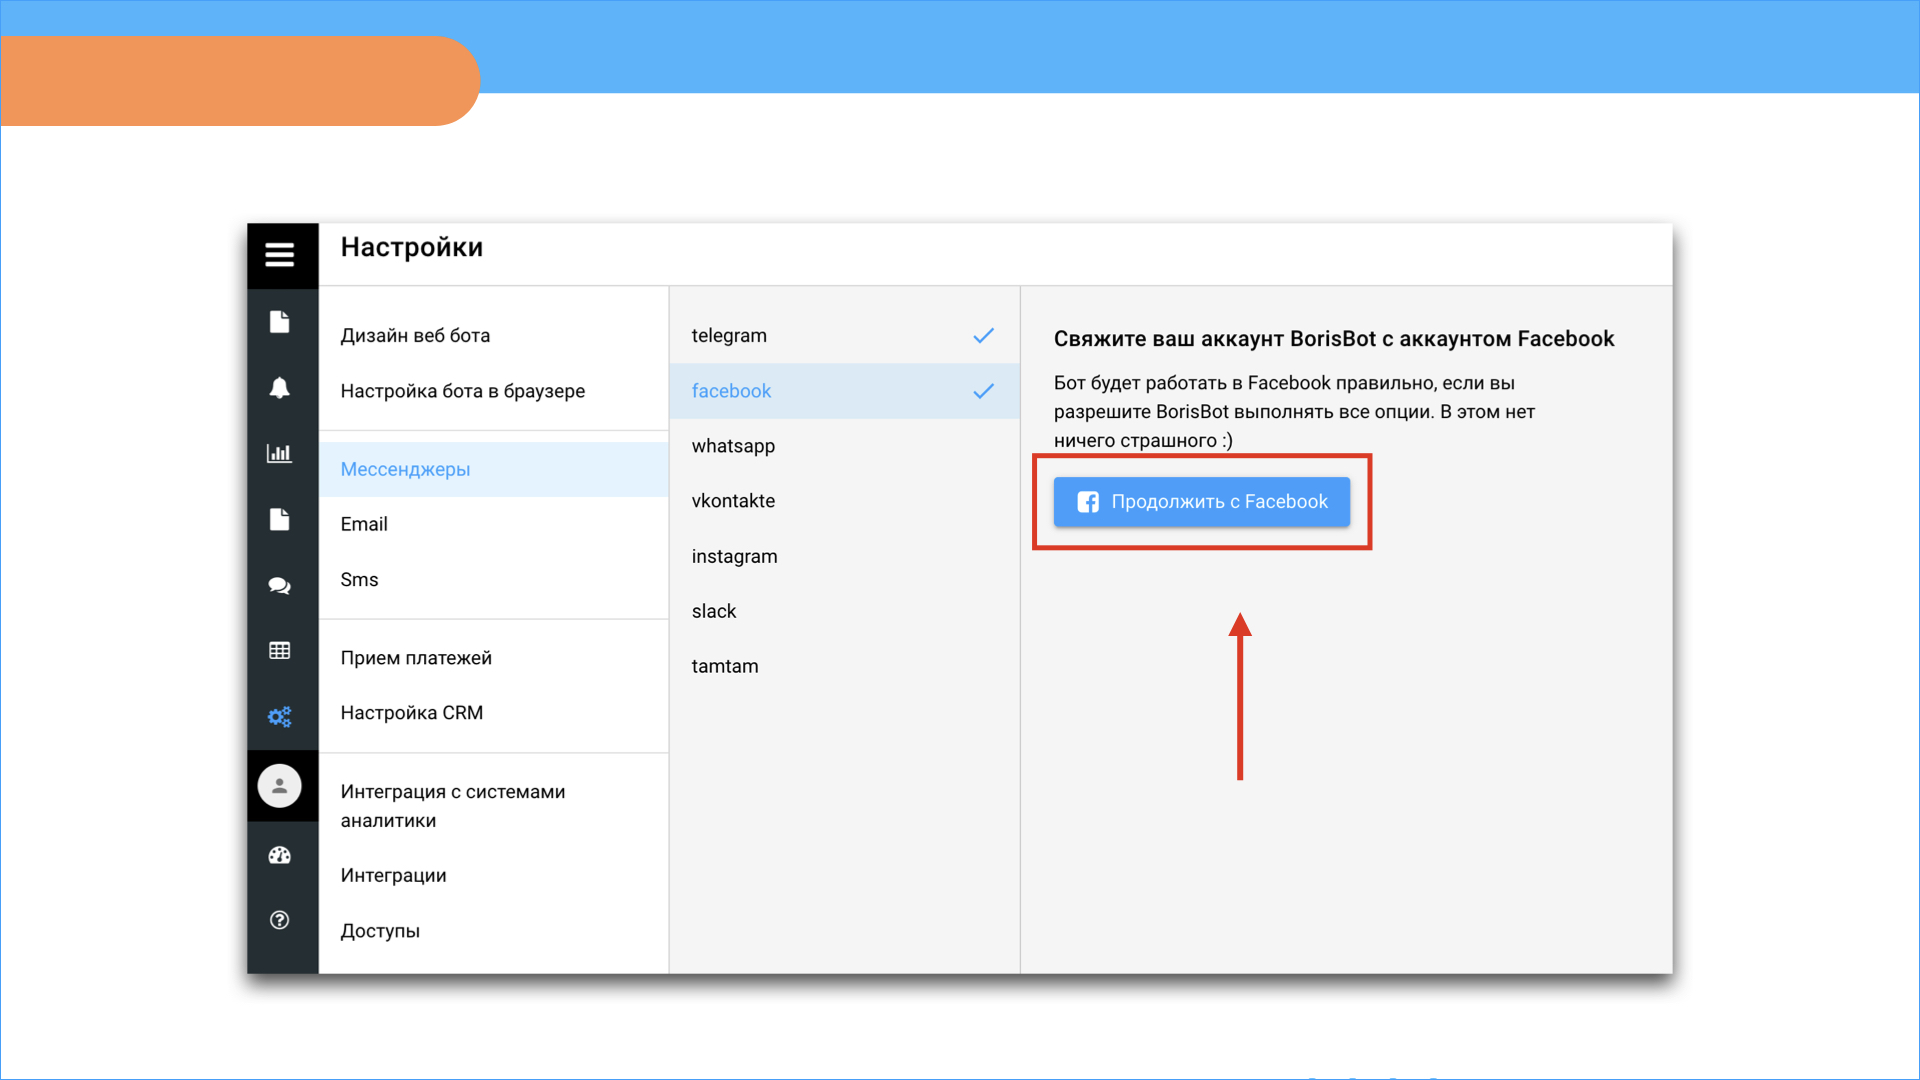Select telegram messenger
Screen dimensions: 1920x1080
pyautogui.click(x=845, y=336)
